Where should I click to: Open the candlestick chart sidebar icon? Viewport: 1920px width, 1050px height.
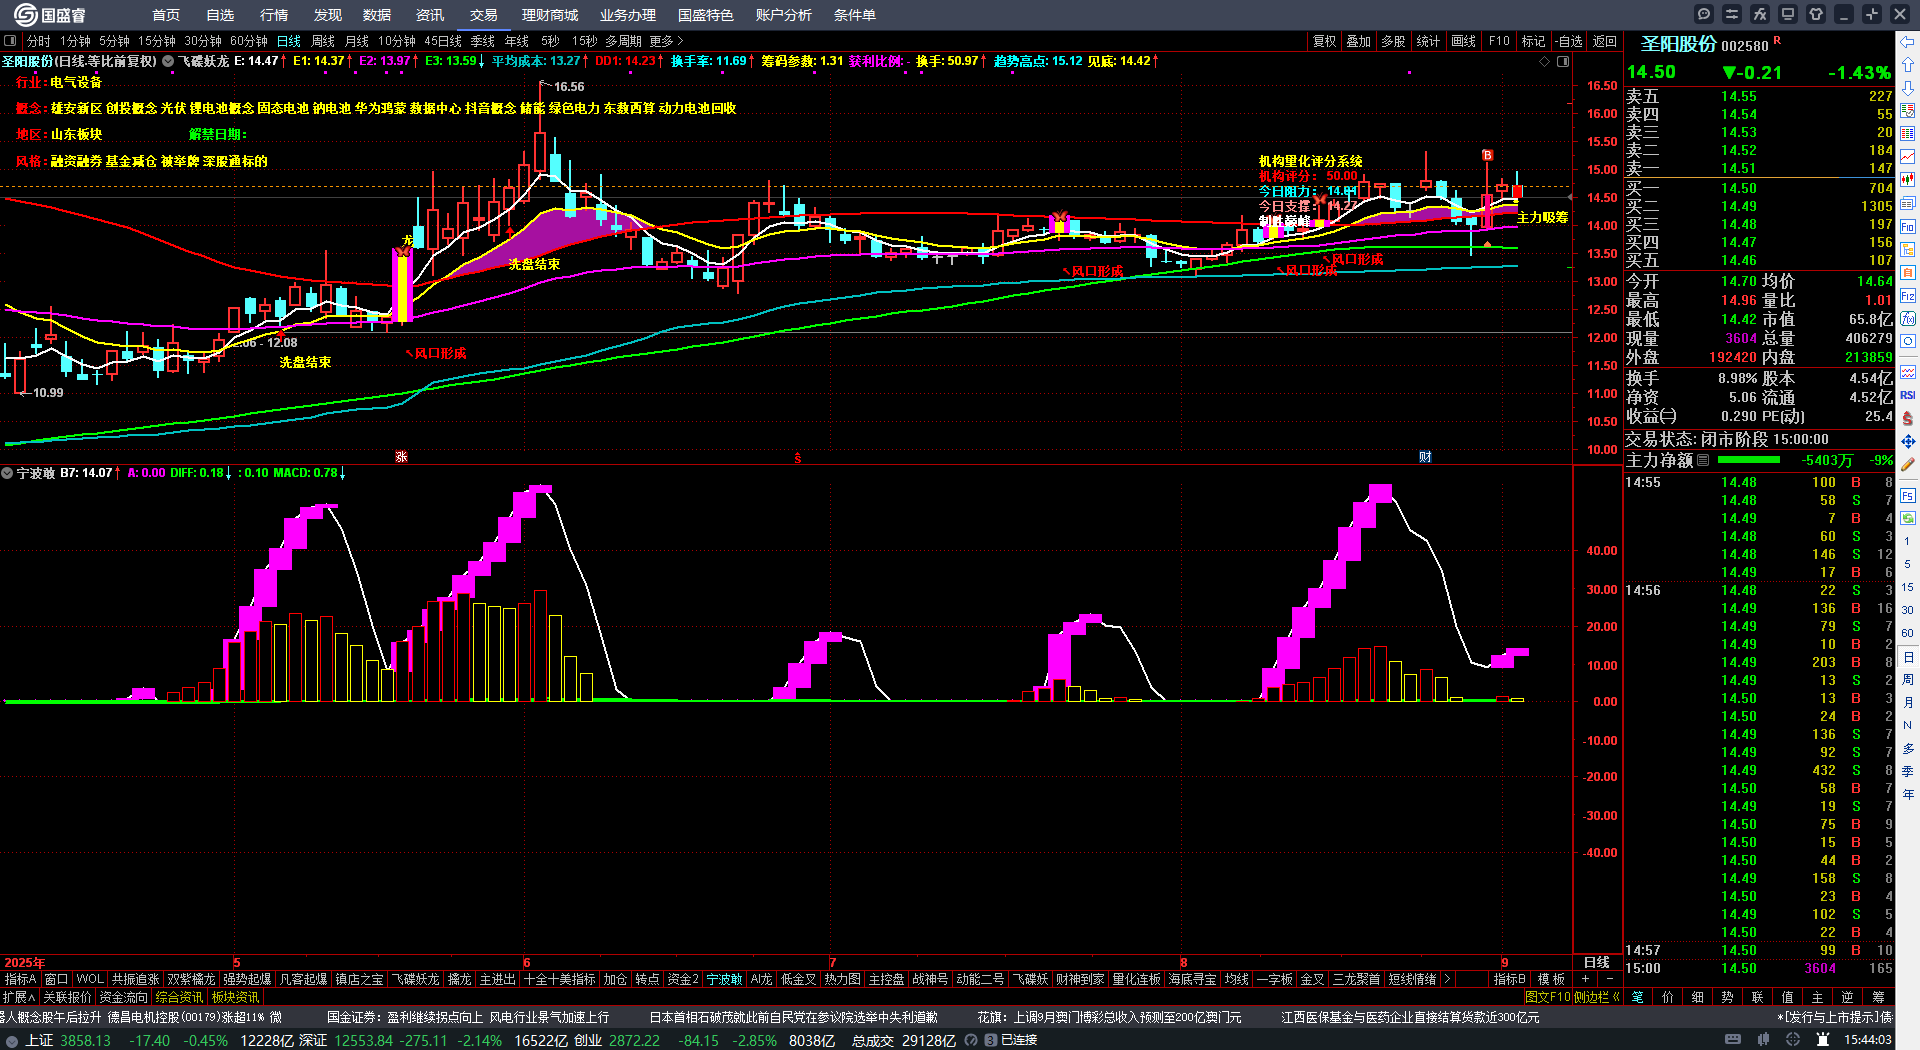[1908, 180]
